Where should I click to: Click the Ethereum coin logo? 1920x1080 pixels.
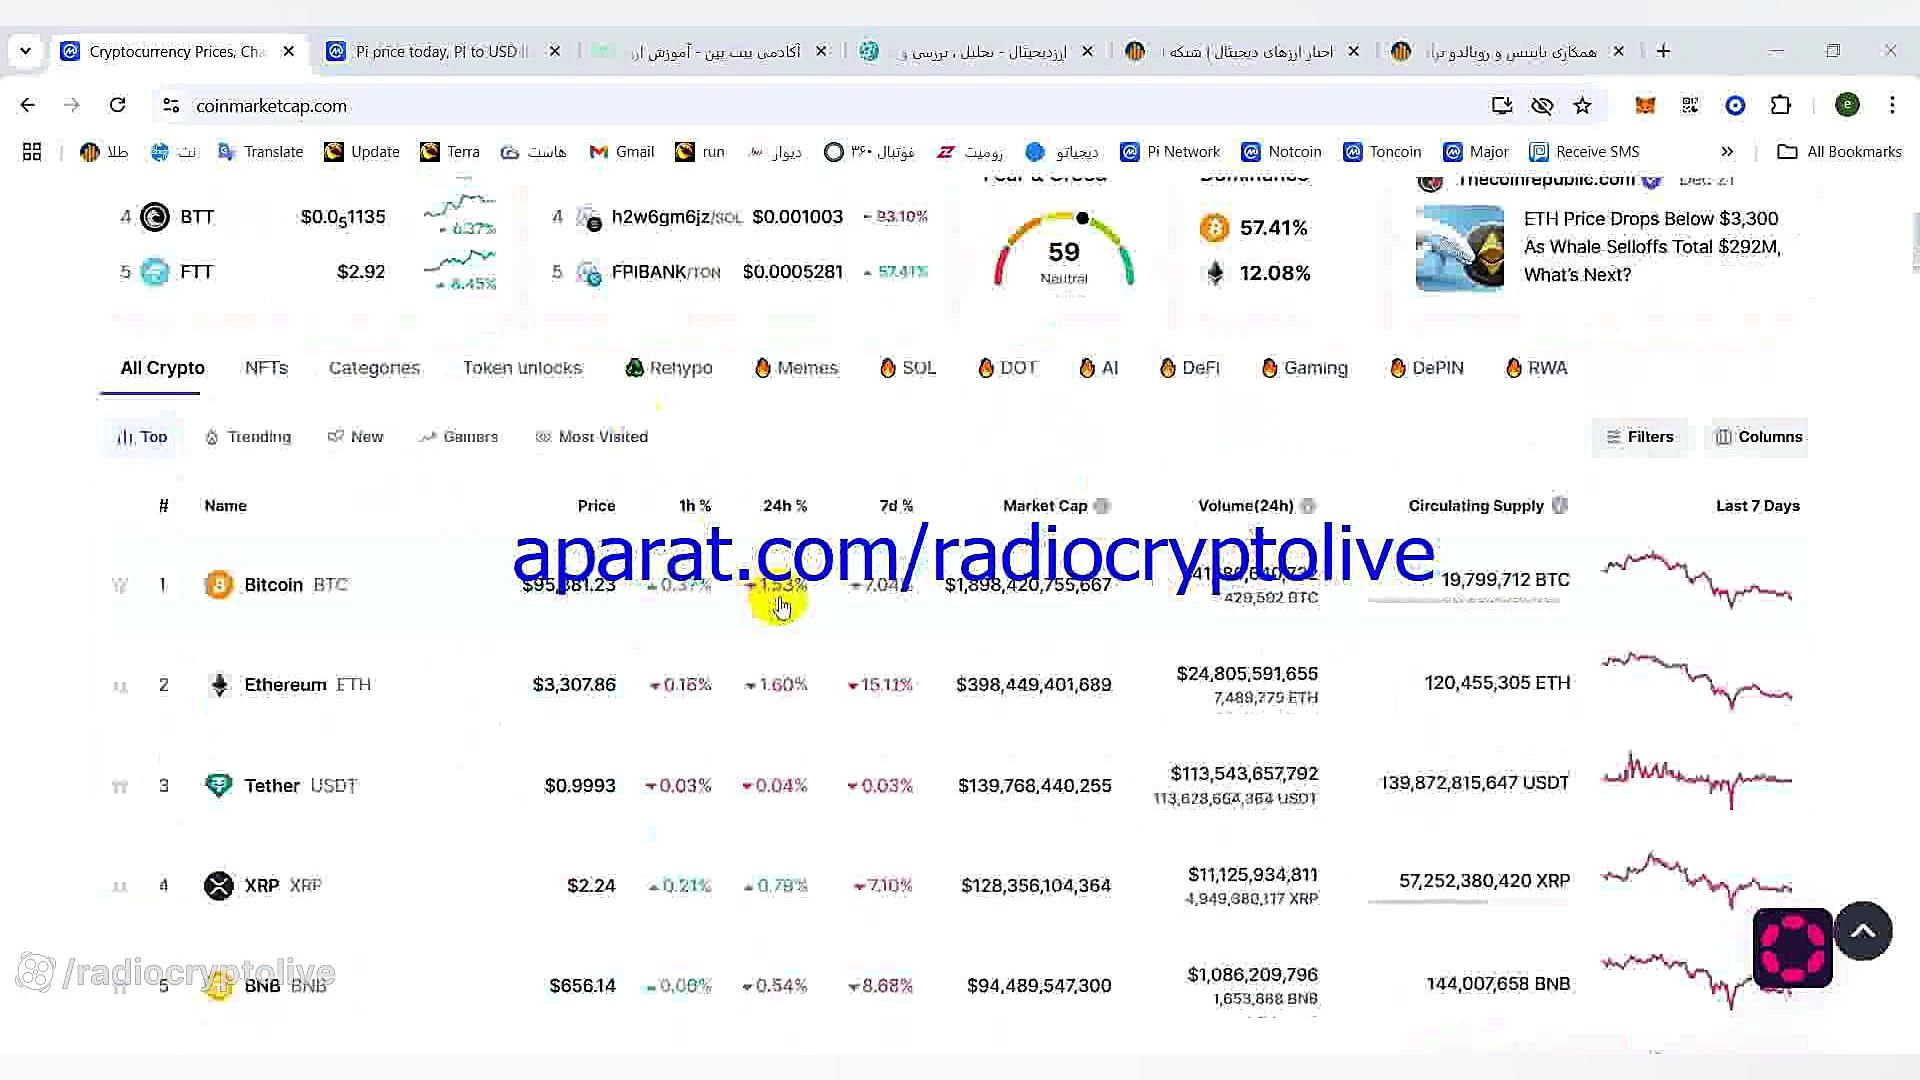[x=218, y=685]
